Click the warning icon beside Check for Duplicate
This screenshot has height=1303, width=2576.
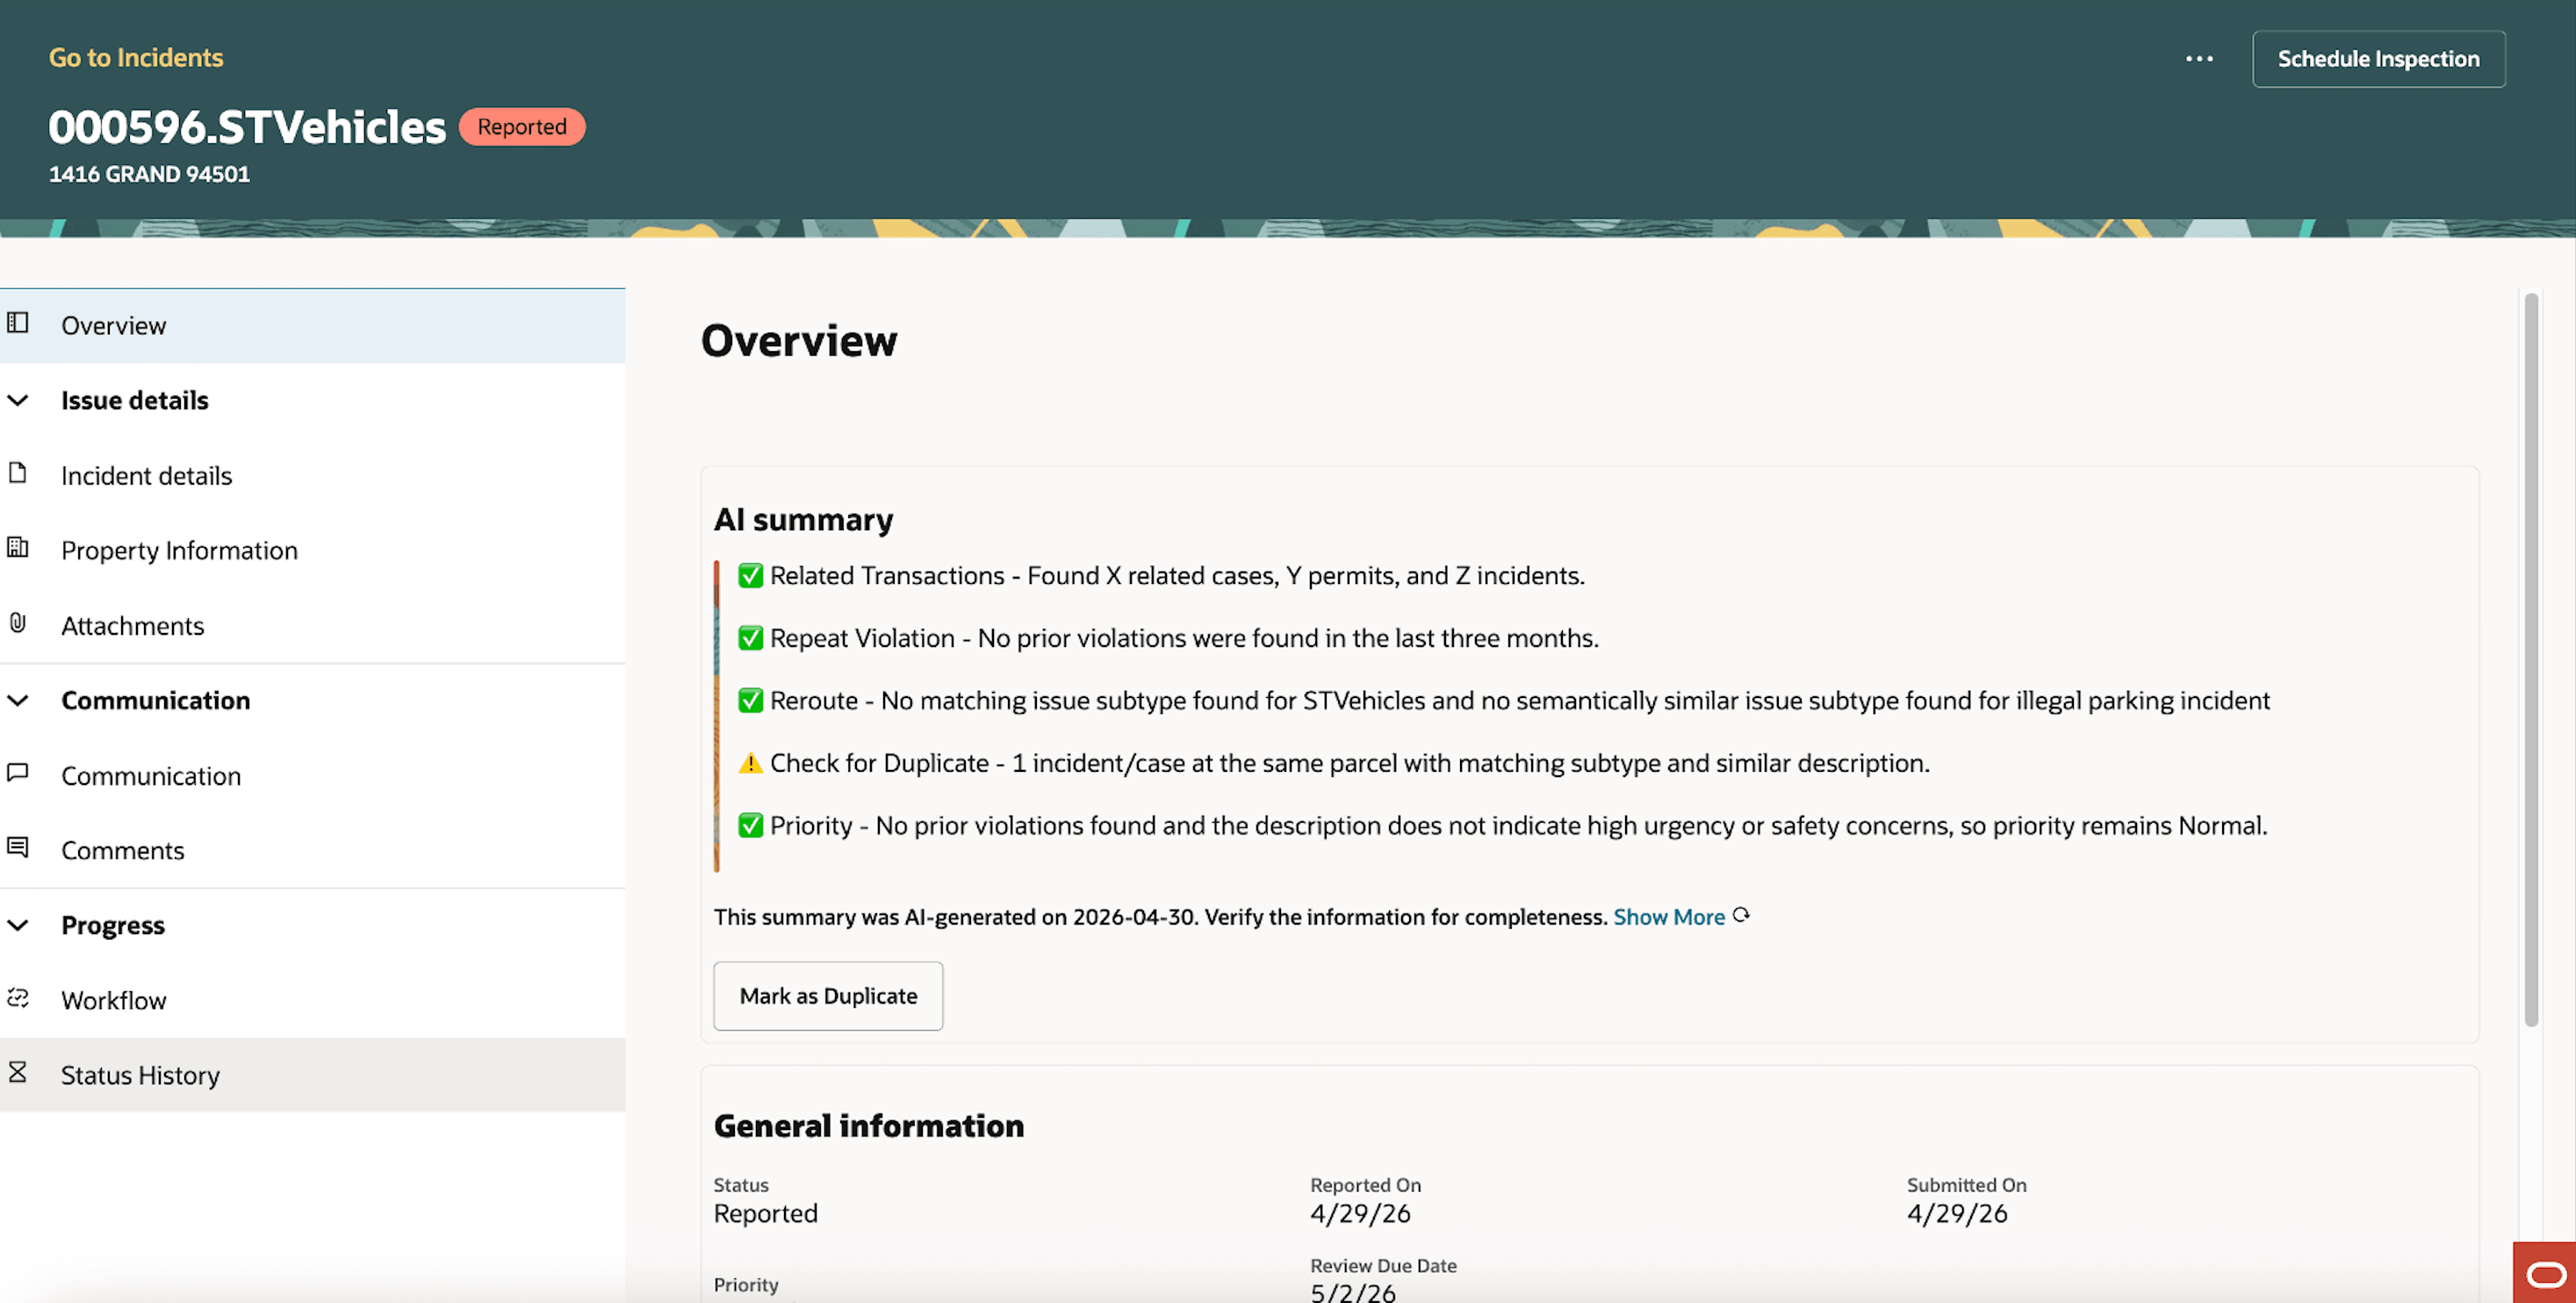750,763
